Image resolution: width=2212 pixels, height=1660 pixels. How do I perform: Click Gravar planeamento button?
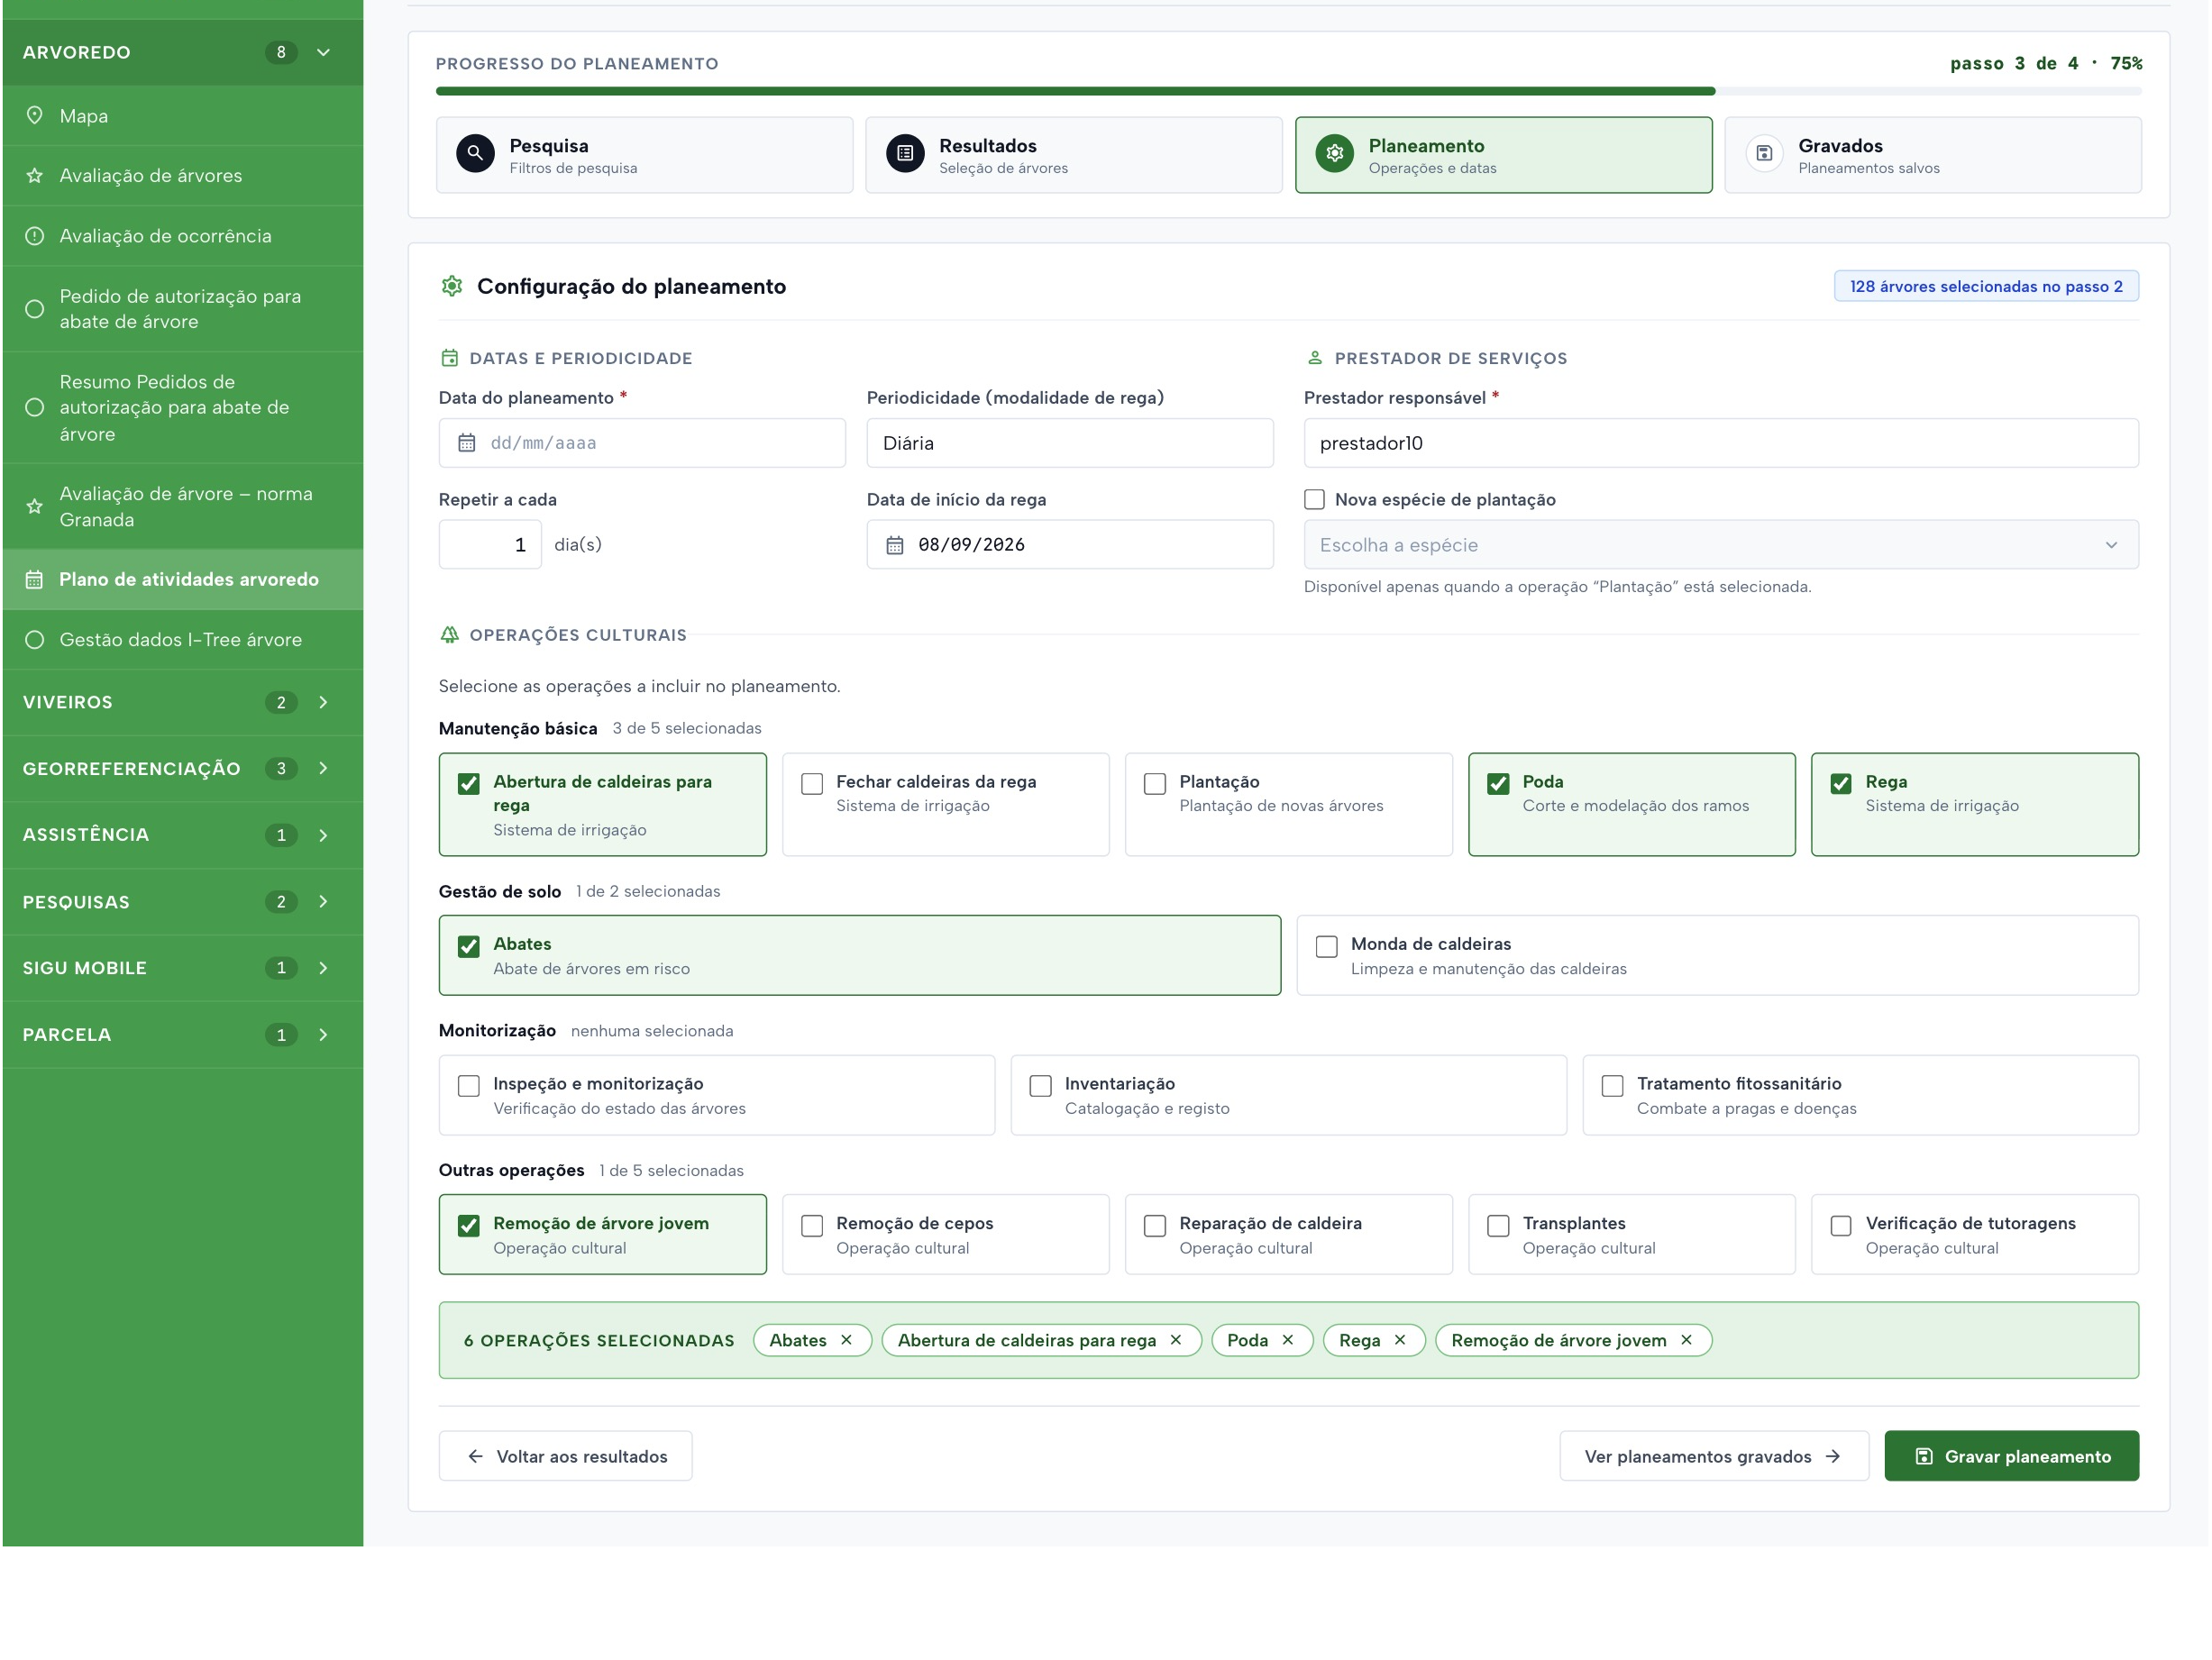[2012, 1456]
